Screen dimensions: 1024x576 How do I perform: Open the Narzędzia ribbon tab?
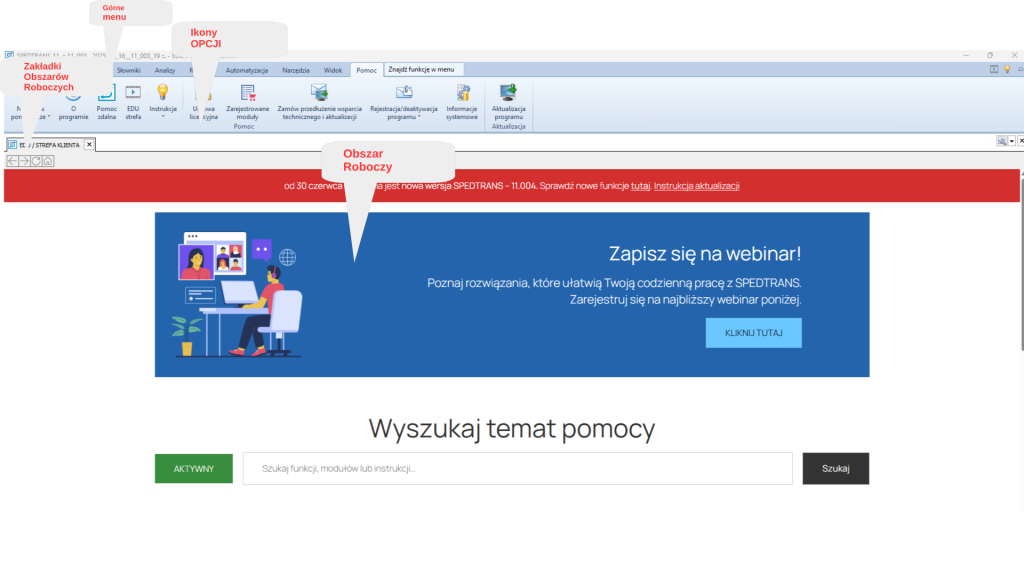pos(296,71)
